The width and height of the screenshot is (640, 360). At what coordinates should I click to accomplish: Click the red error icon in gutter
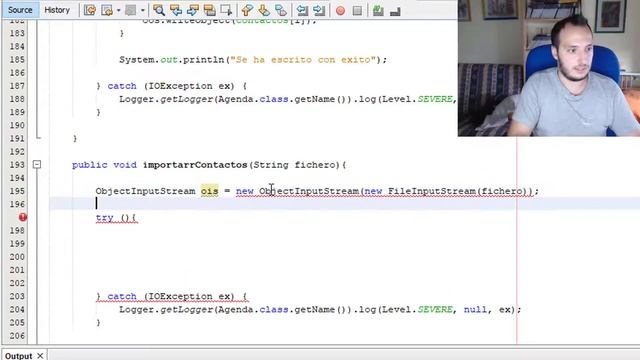click(x=23, y=217)
